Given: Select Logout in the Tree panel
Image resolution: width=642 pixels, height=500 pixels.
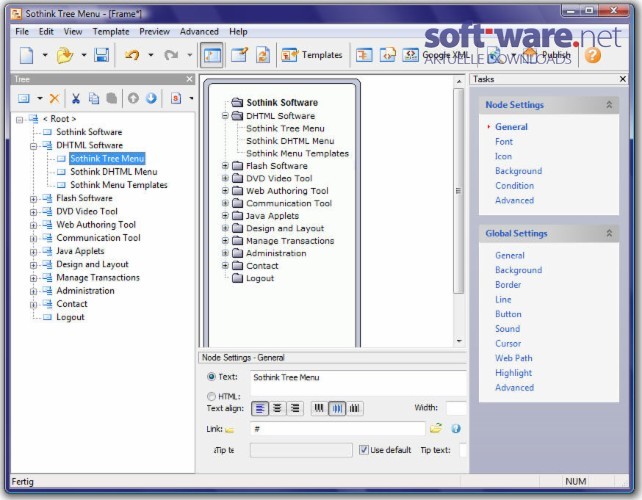Looking at the screenshot, I should pos(70,317).
